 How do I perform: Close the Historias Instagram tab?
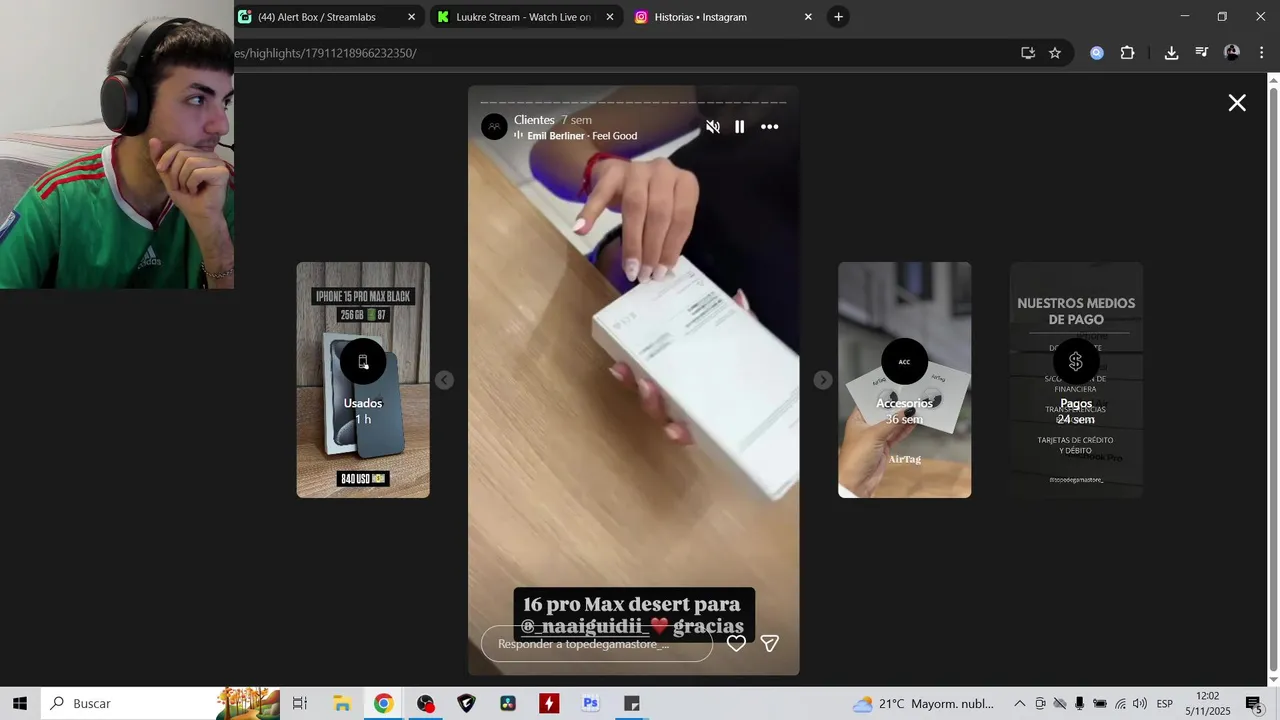pyautogui.click(x=808, y=17)
